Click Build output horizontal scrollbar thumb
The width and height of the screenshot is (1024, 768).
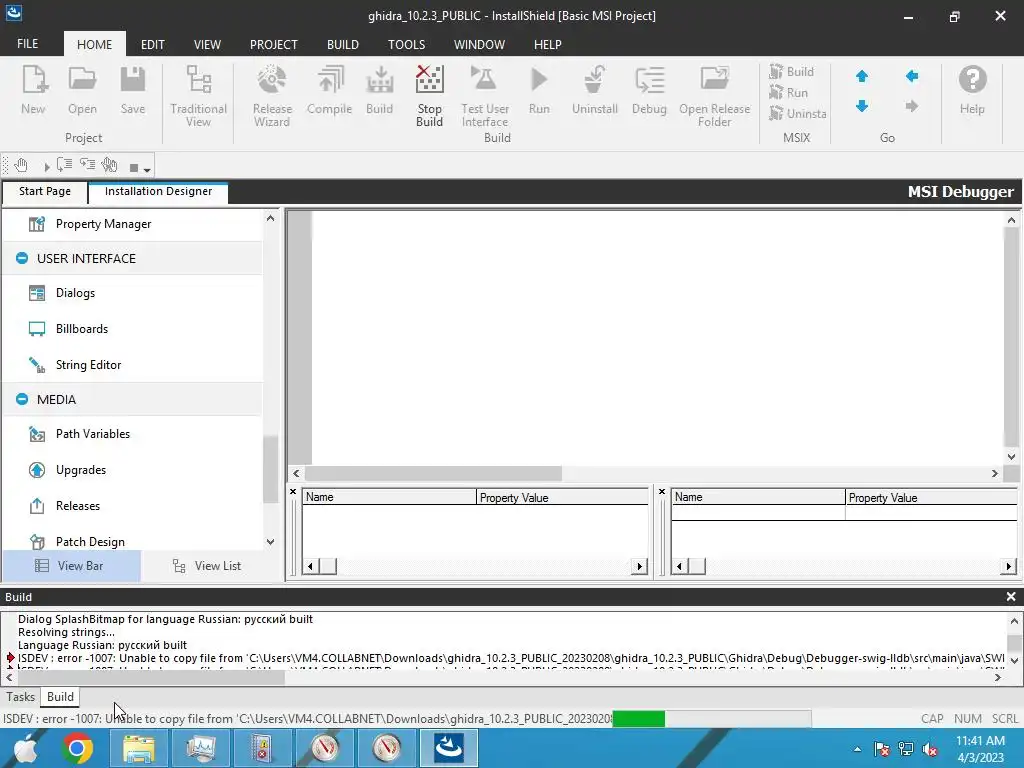(152, 678)
